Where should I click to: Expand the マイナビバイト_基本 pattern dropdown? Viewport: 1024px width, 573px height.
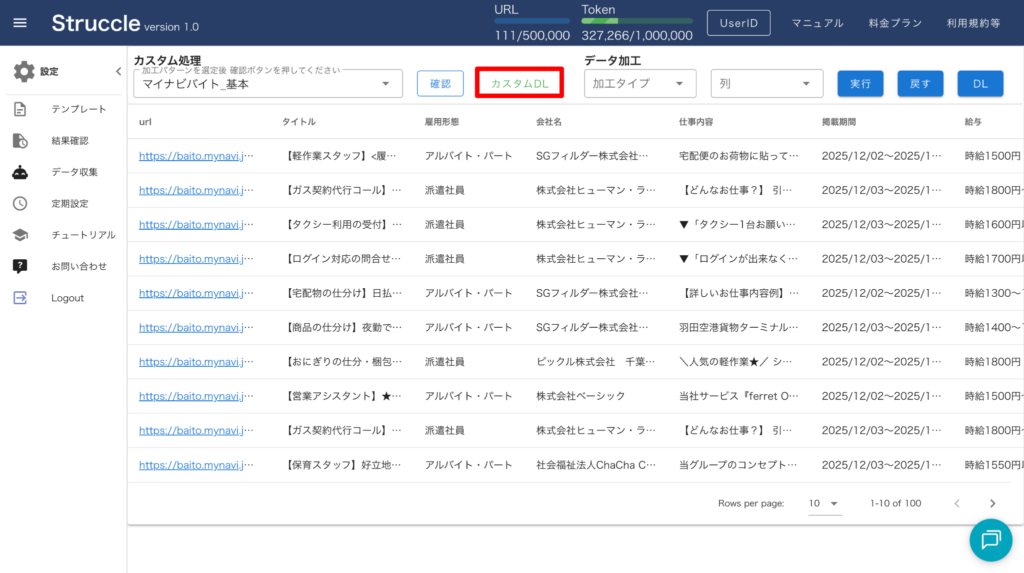point(386,84)
